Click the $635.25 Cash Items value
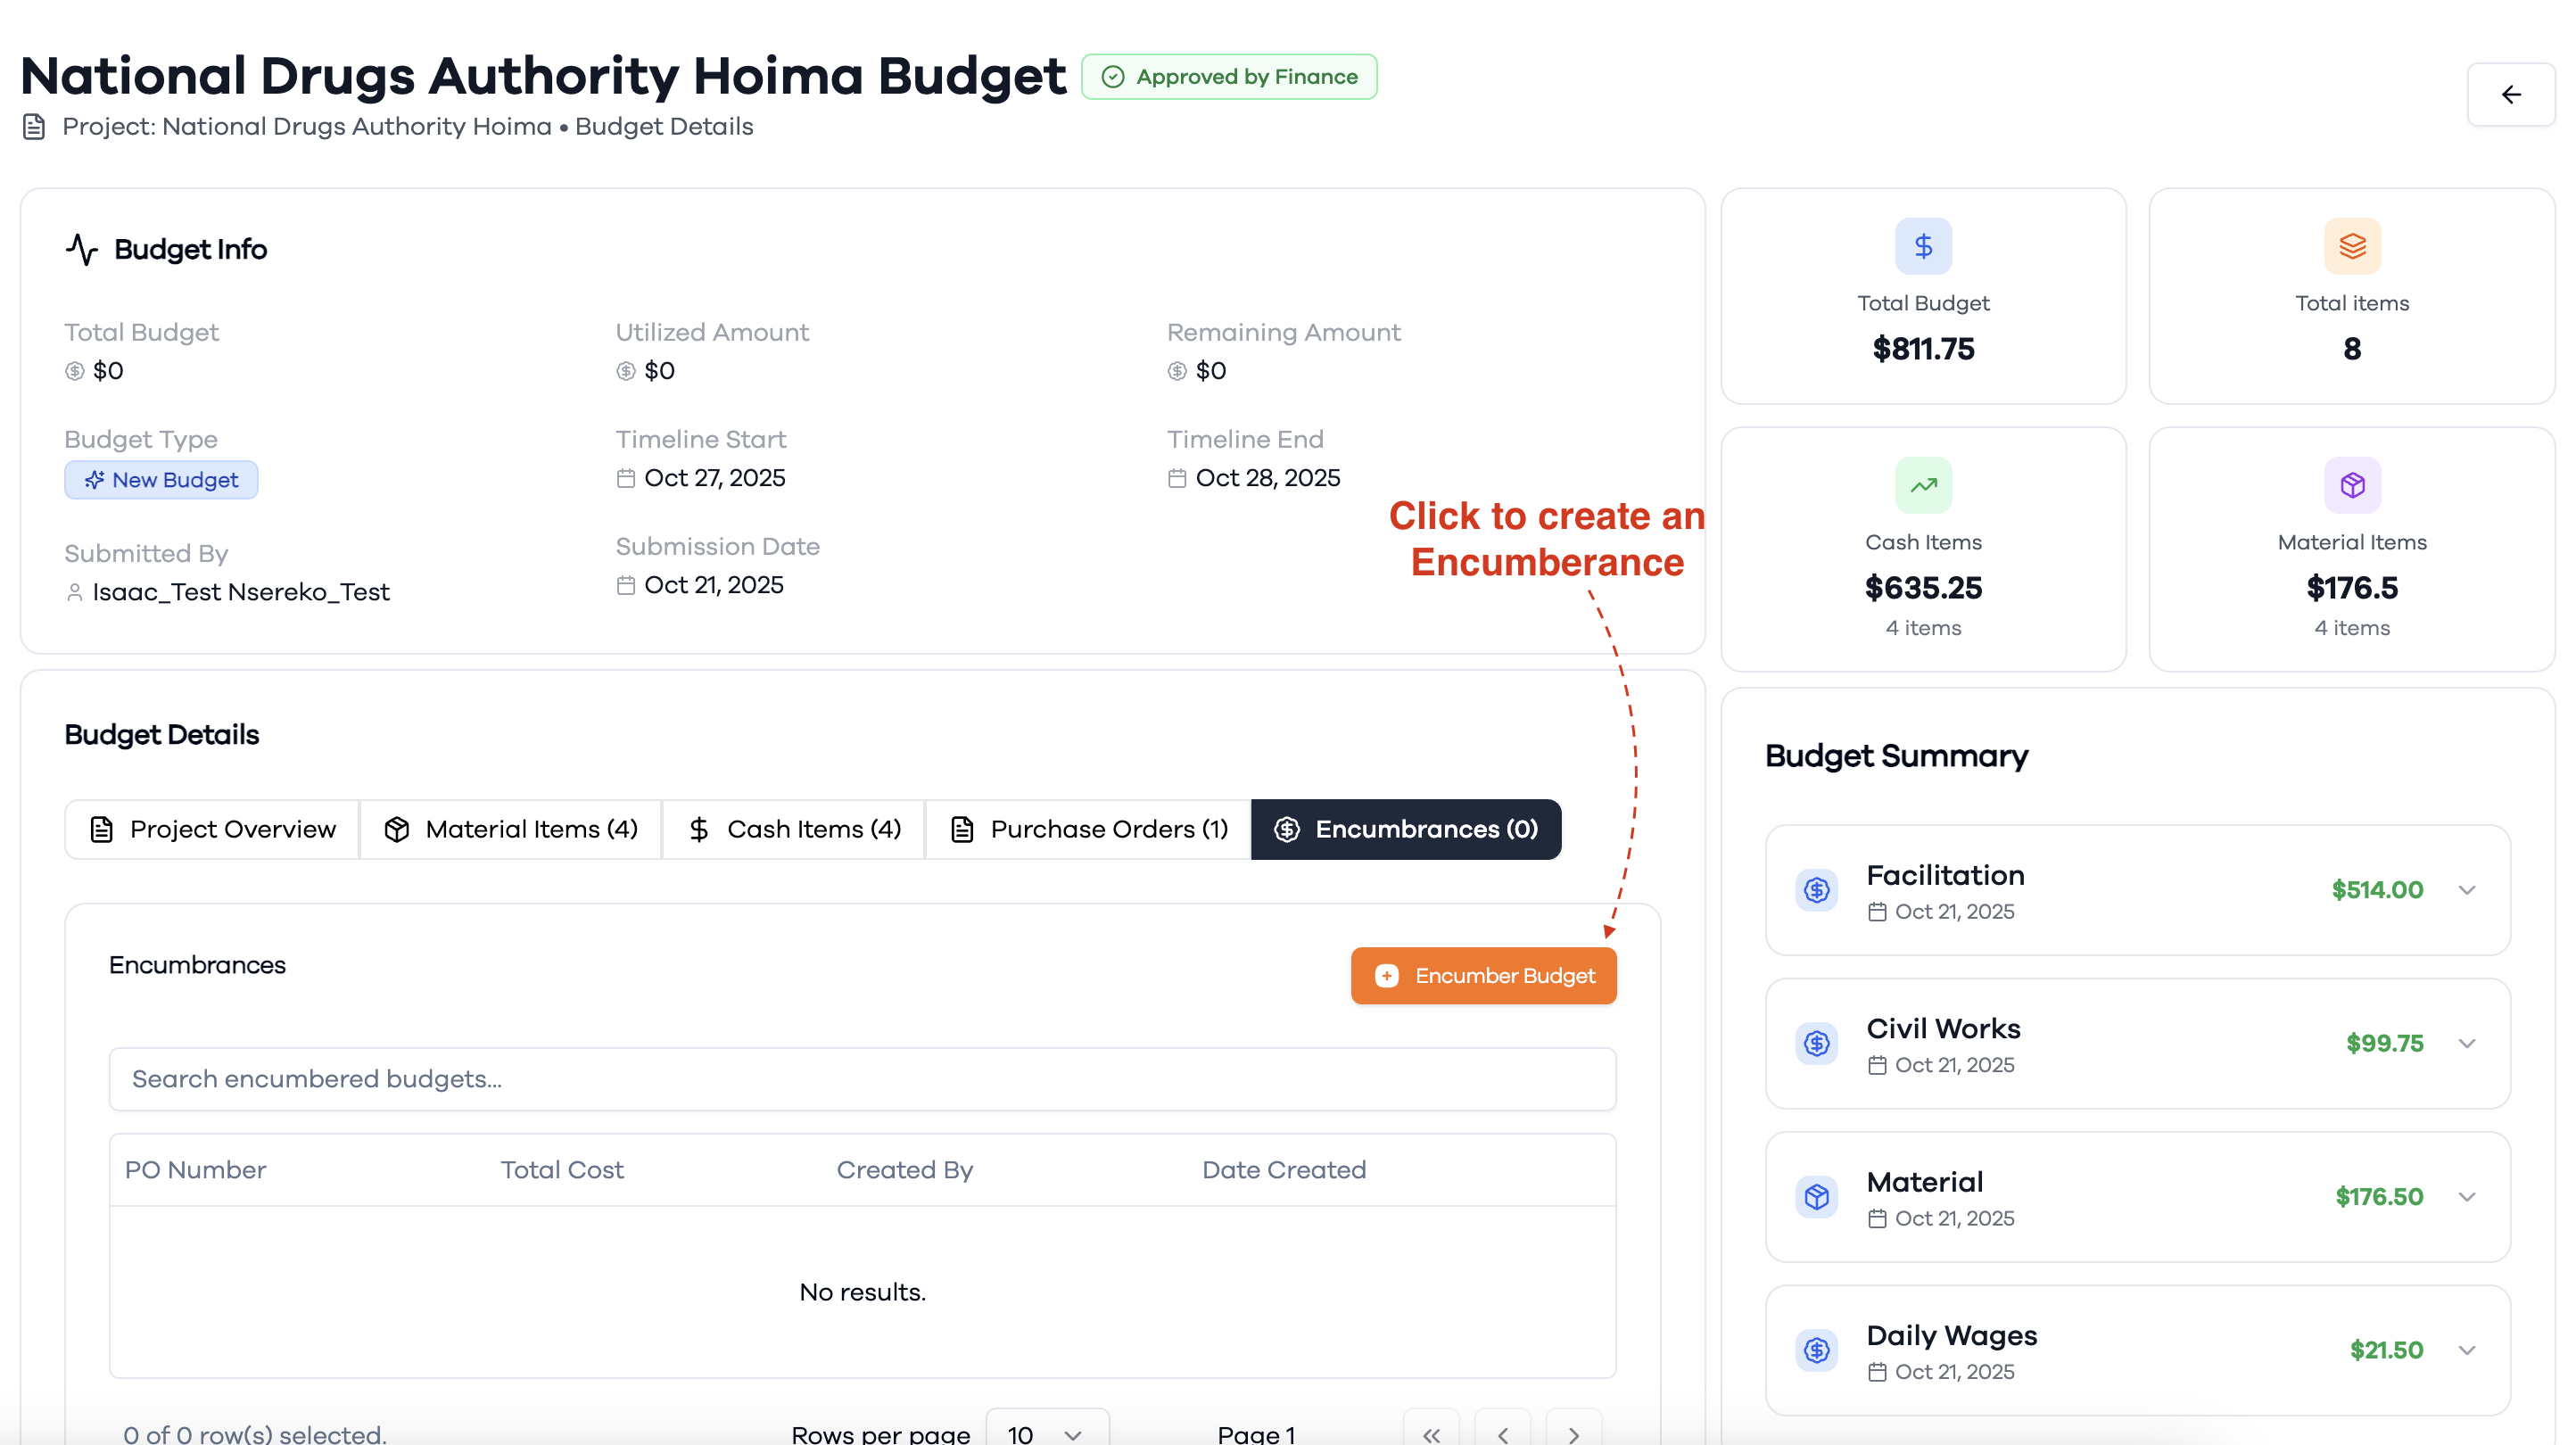The image size is (2576, 1445). (1923, 588)
